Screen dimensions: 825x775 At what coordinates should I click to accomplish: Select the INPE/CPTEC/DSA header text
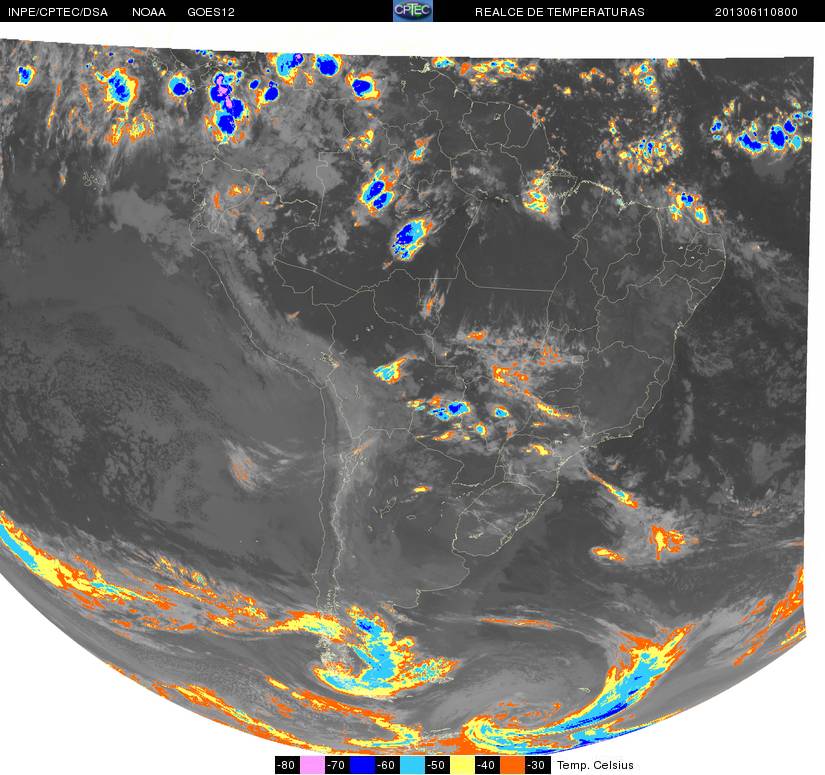[58, 12]
